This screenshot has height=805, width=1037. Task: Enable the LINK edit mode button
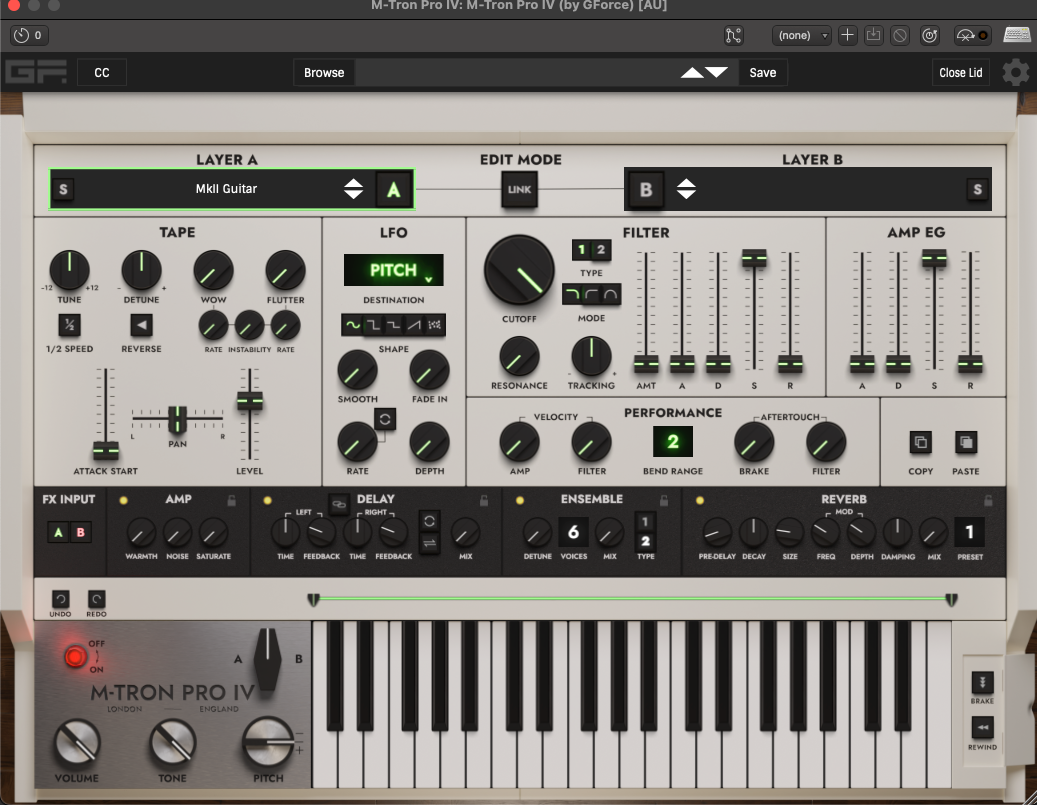point(519,189)
